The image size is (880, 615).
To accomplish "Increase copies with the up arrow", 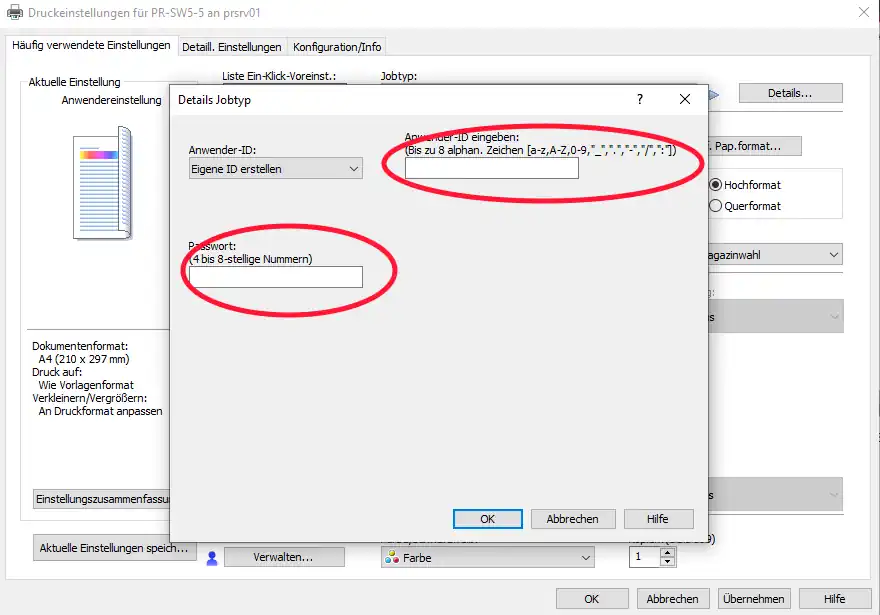I will [667, 552].
